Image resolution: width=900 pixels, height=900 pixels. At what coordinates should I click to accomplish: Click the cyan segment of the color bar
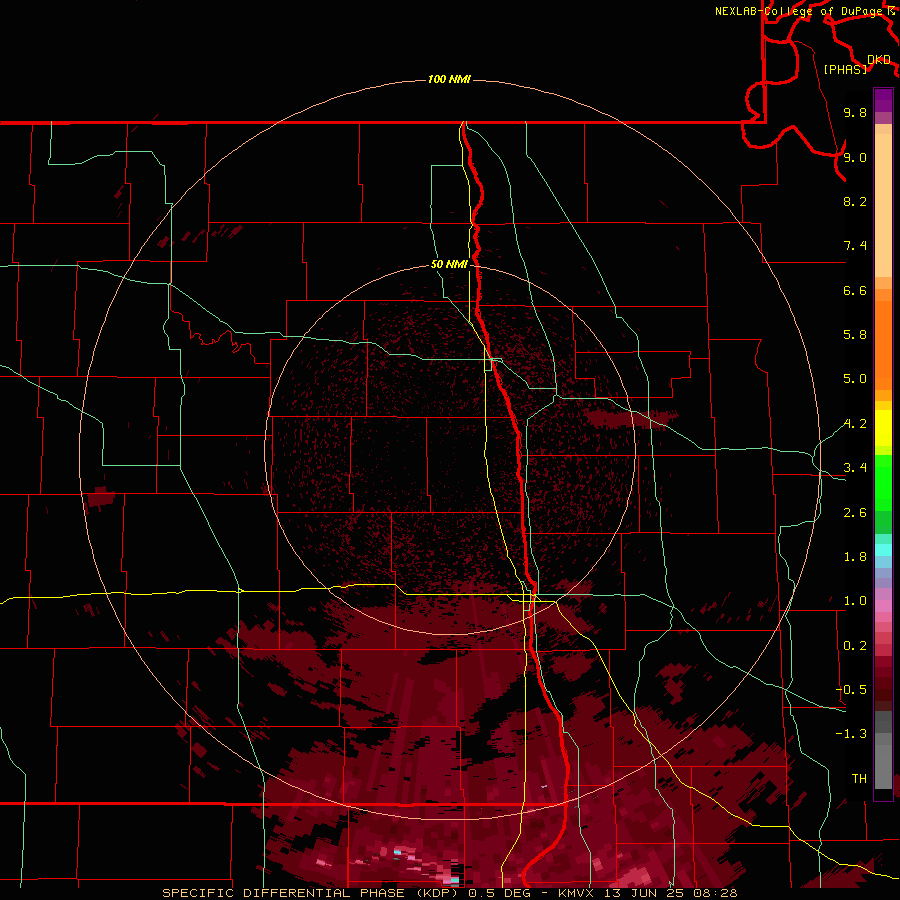[x=883, y=550]
